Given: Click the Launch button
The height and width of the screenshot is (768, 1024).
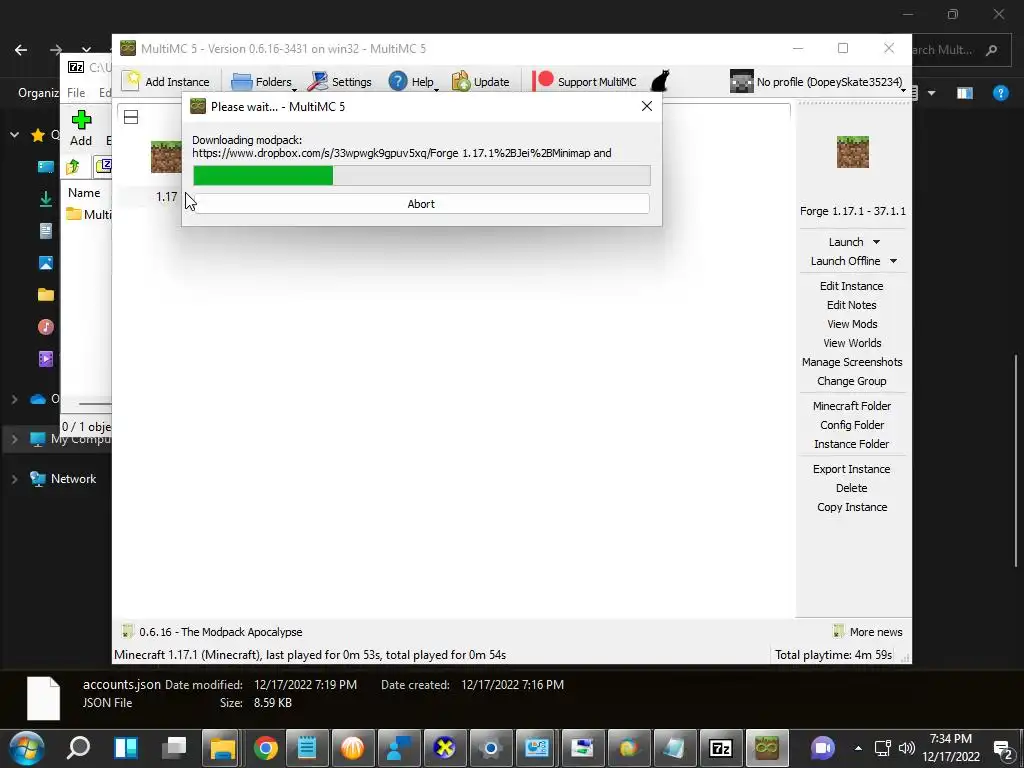Looking at the screenshot, I should coord(846,242).
